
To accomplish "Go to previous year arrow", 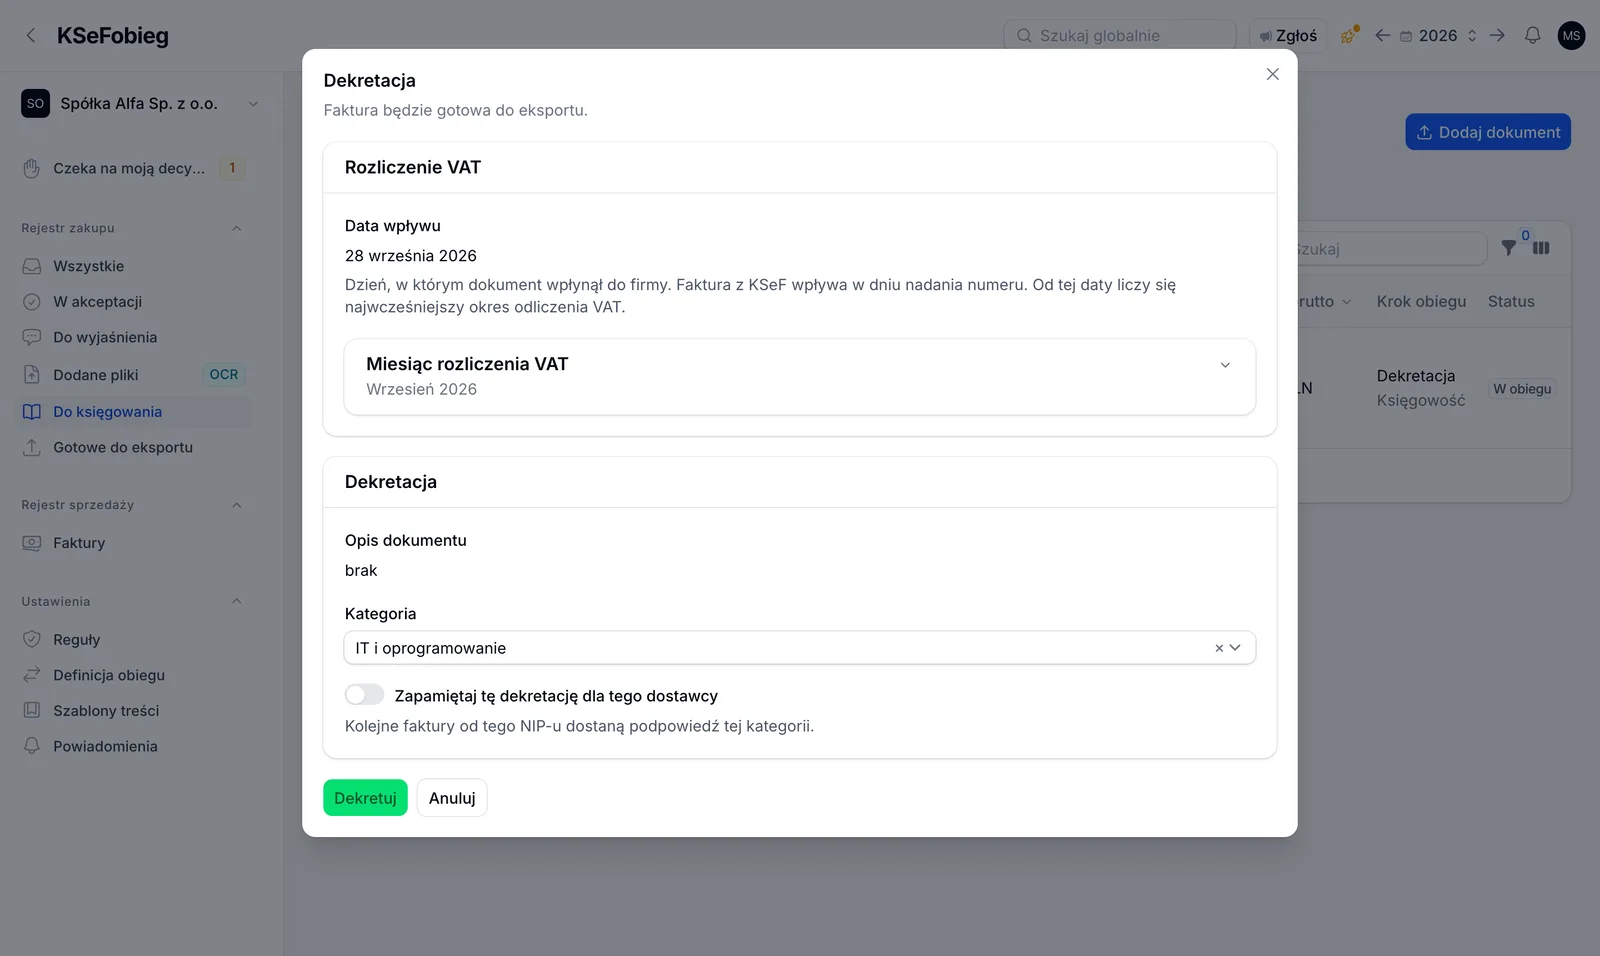I will tap(1382, 36).
